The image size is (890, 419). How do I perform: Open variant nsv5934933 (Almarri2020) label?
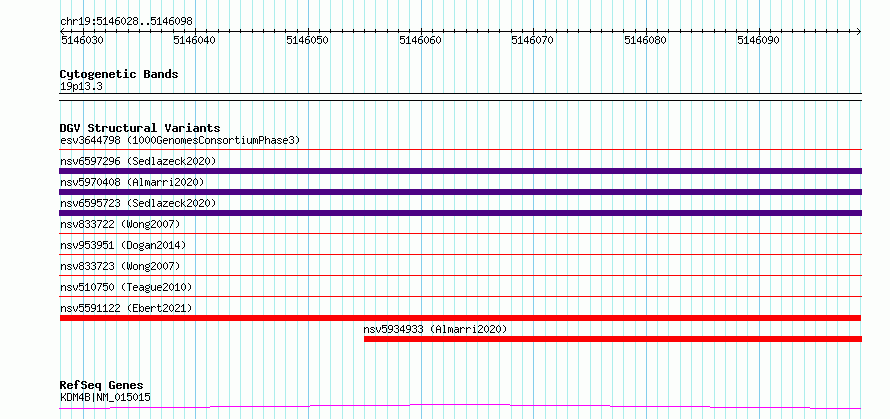pos(435,329)
